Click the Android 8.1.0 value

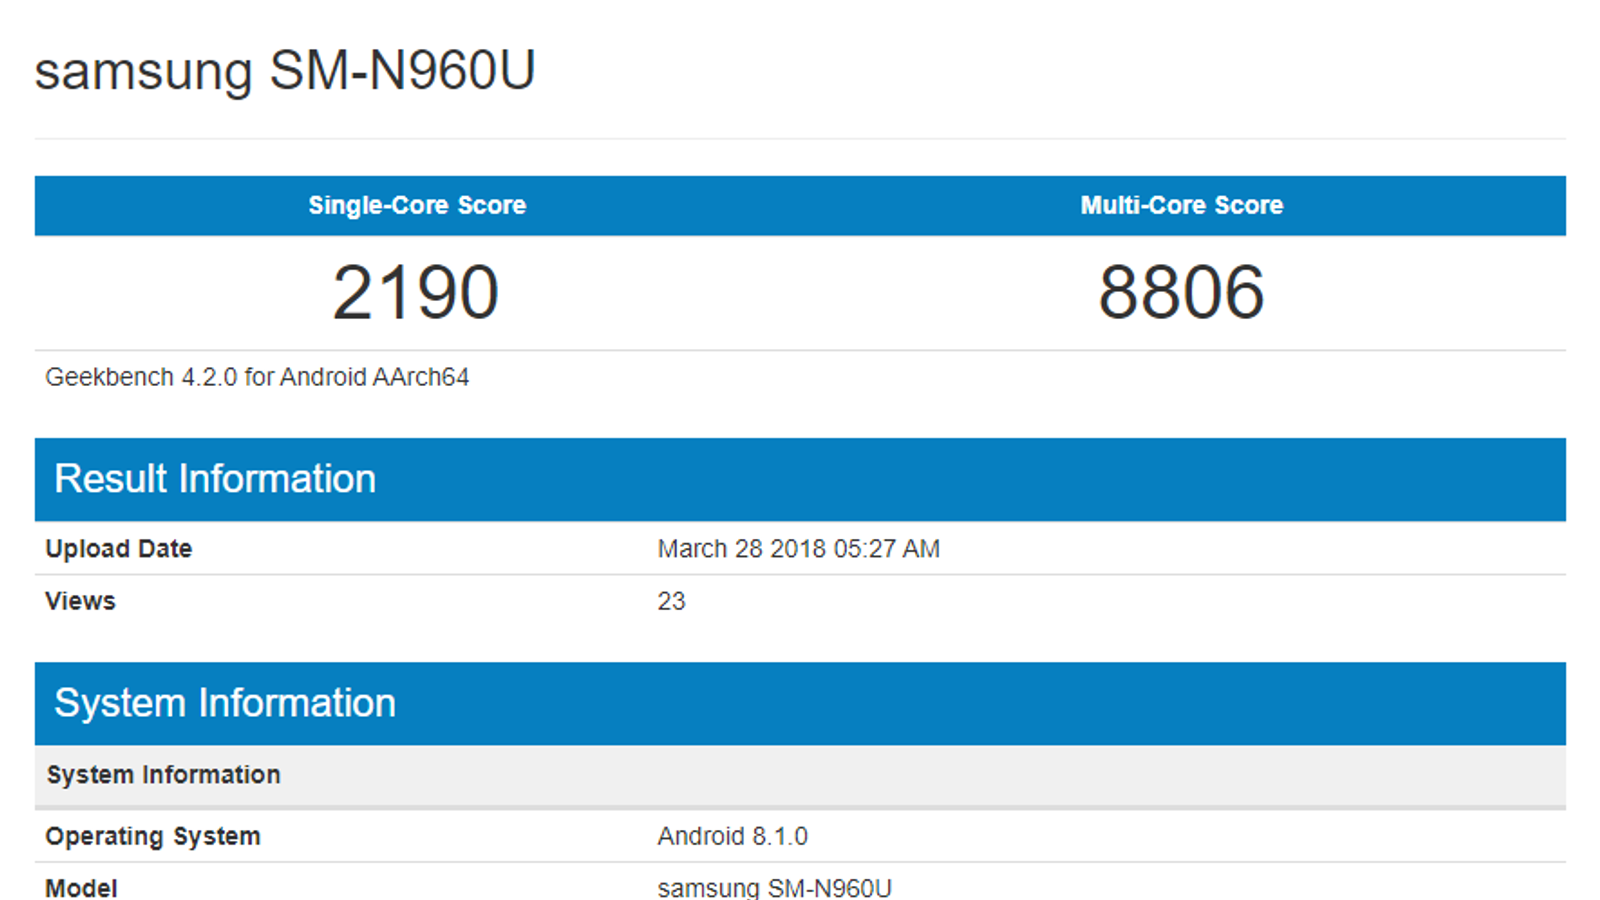(732, 836)
